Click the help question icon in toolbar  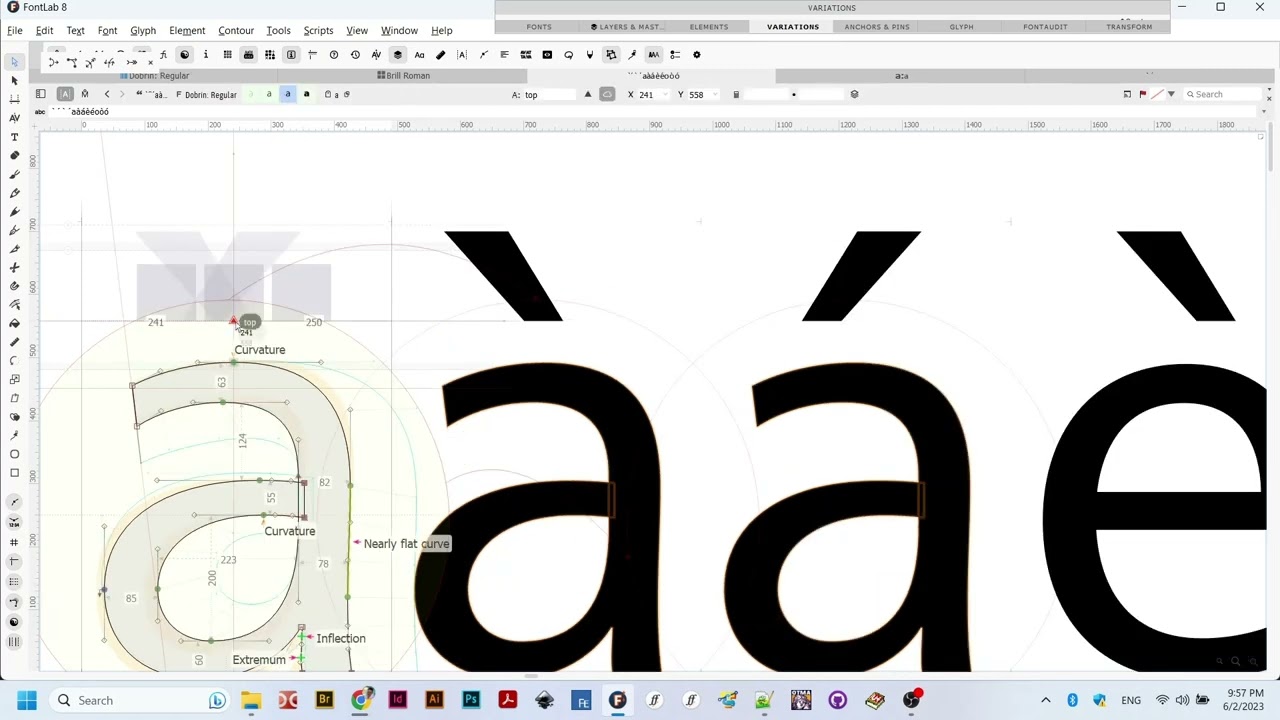334,55
